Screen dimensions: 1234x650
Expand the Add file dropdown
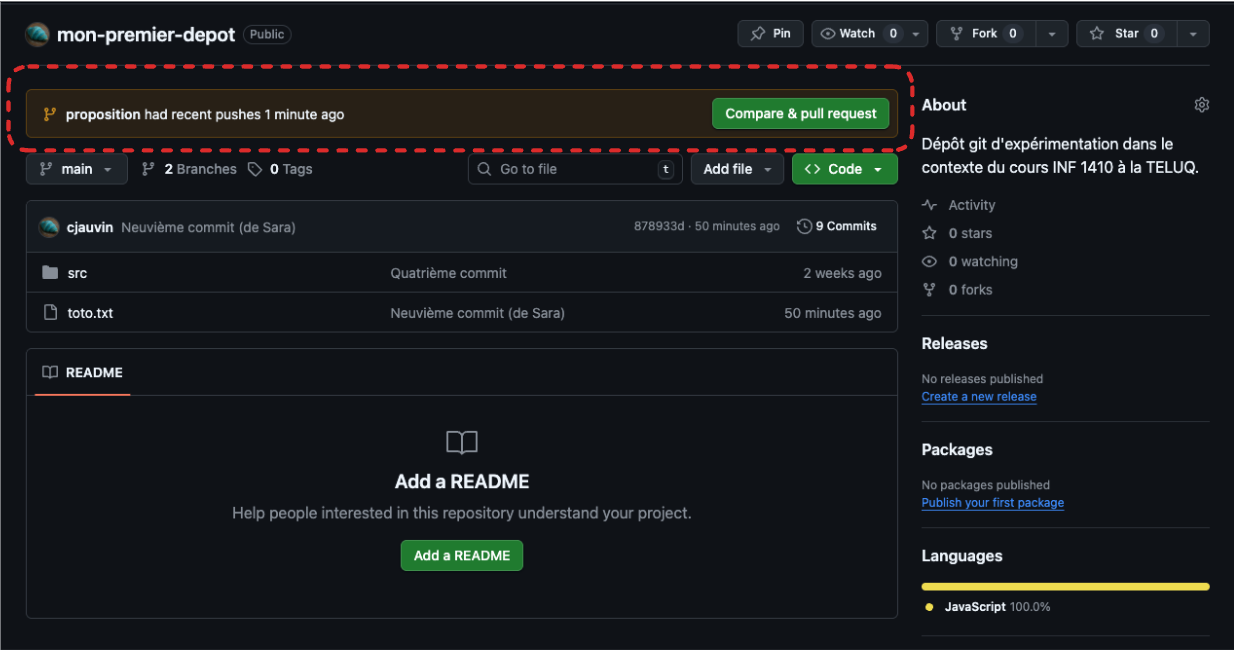point(737,169)
